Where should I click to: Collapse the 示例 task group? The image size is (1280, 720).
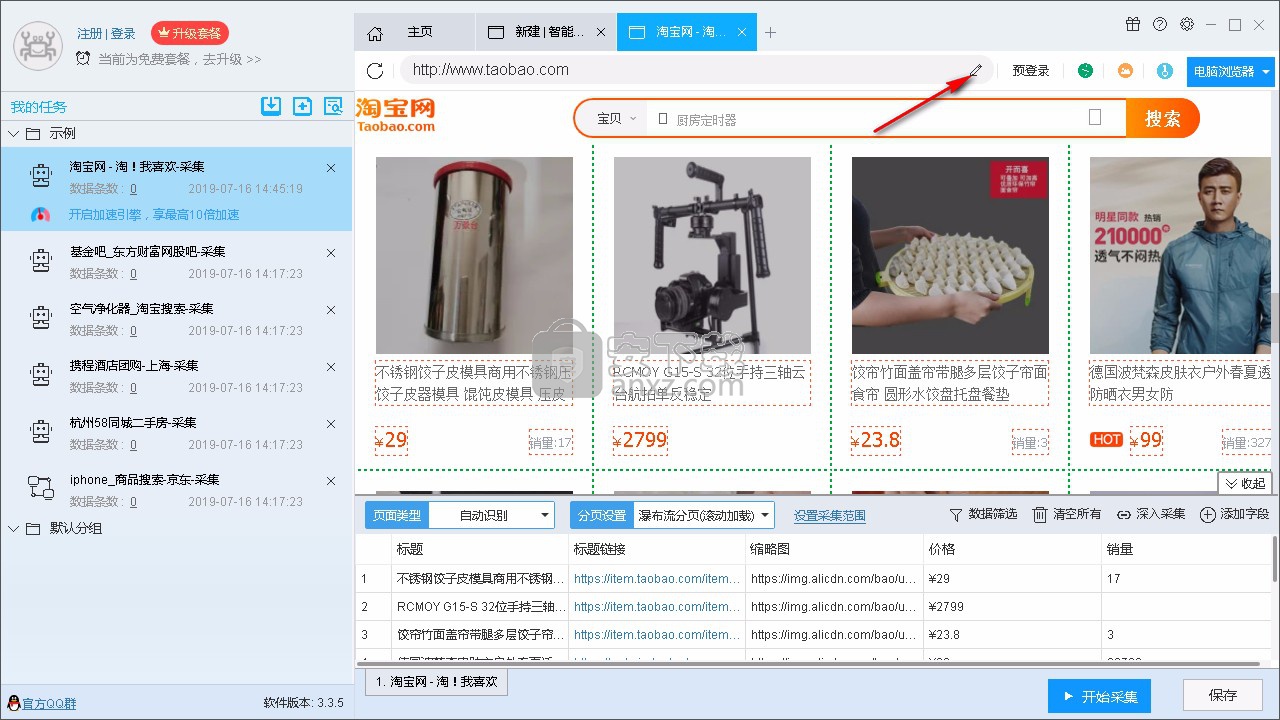(14, 133)
